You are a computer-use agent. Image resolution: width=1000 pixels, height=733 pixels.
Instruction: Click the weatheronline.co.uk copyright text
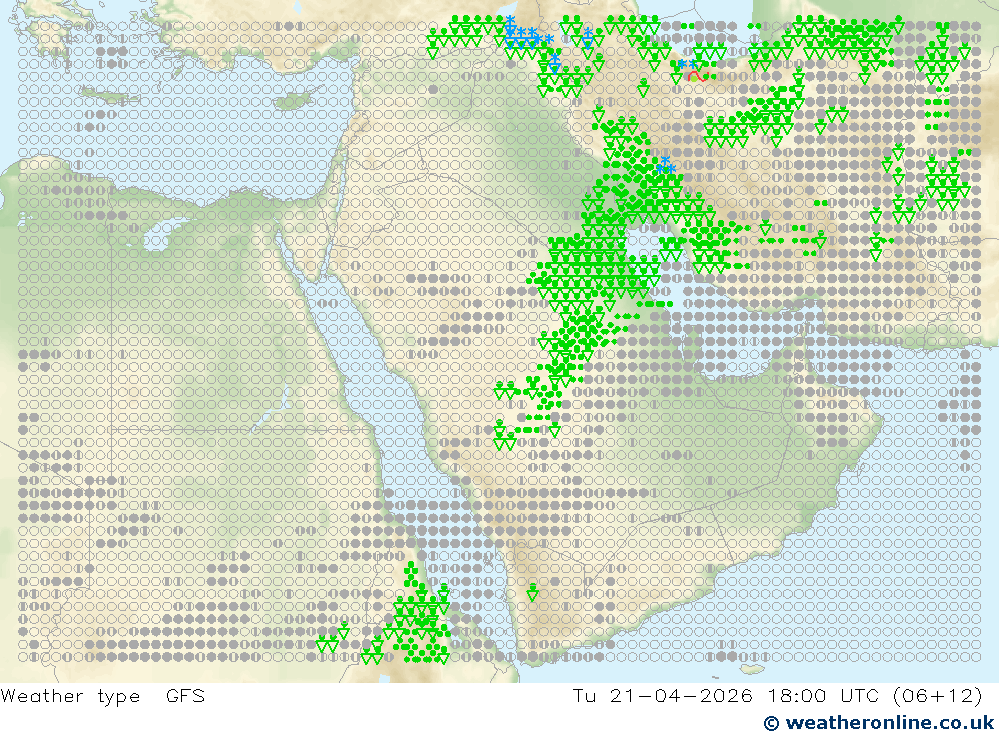(x=879, y=722)
